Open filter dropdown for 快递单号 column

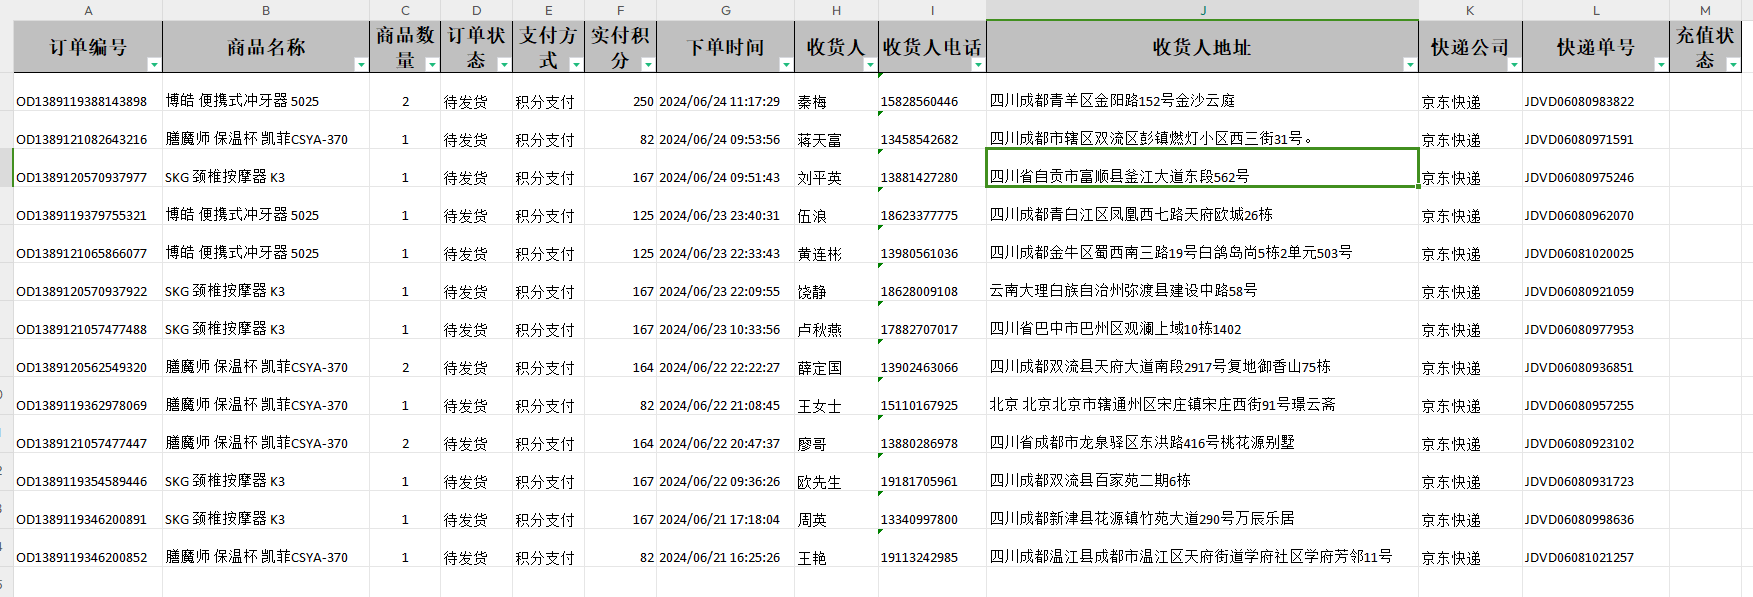click(x=1661, y=64)
